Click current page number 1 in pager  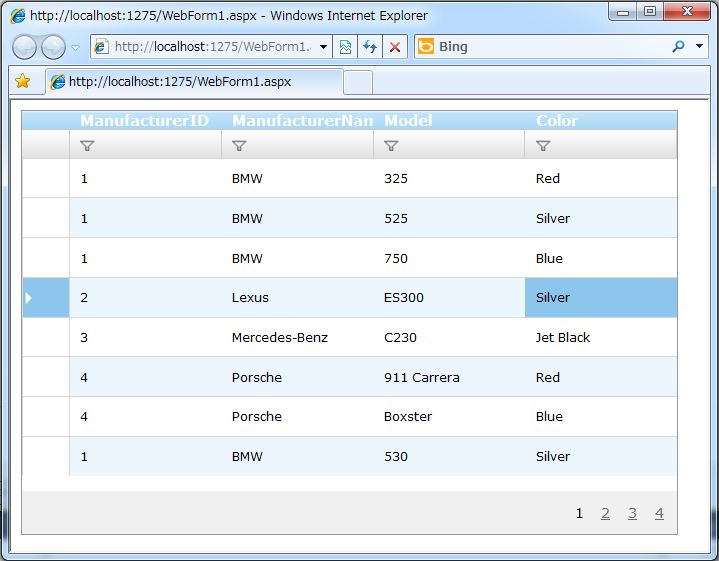579,513
